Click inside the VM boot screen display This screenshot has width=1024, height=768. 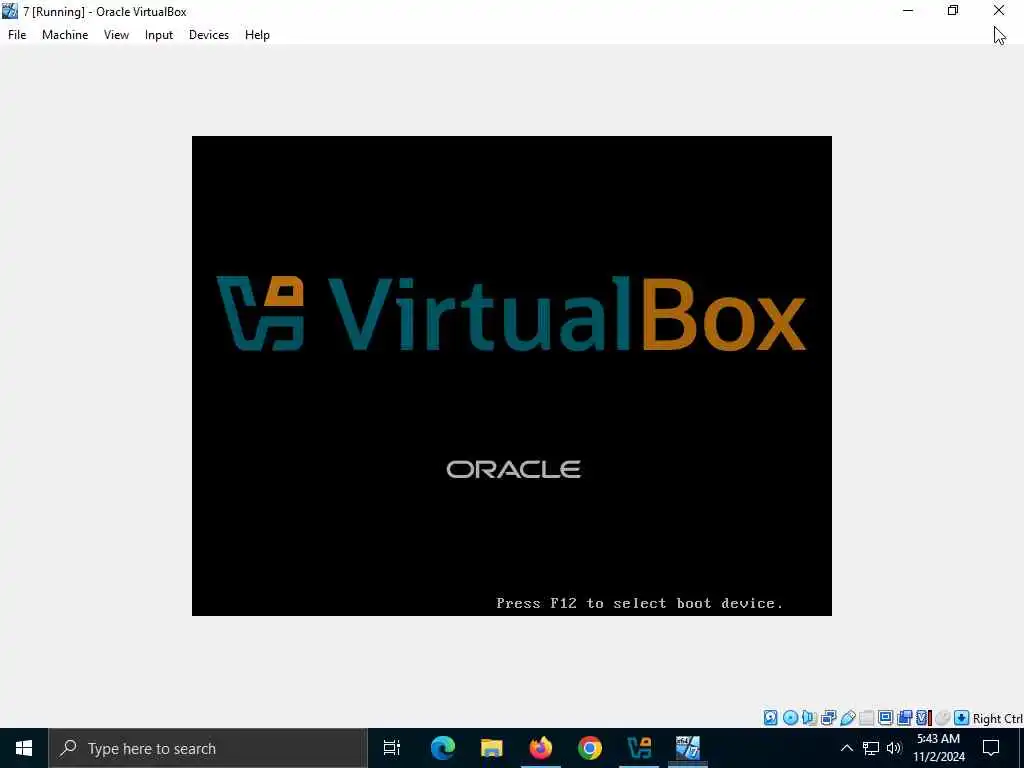511,376
